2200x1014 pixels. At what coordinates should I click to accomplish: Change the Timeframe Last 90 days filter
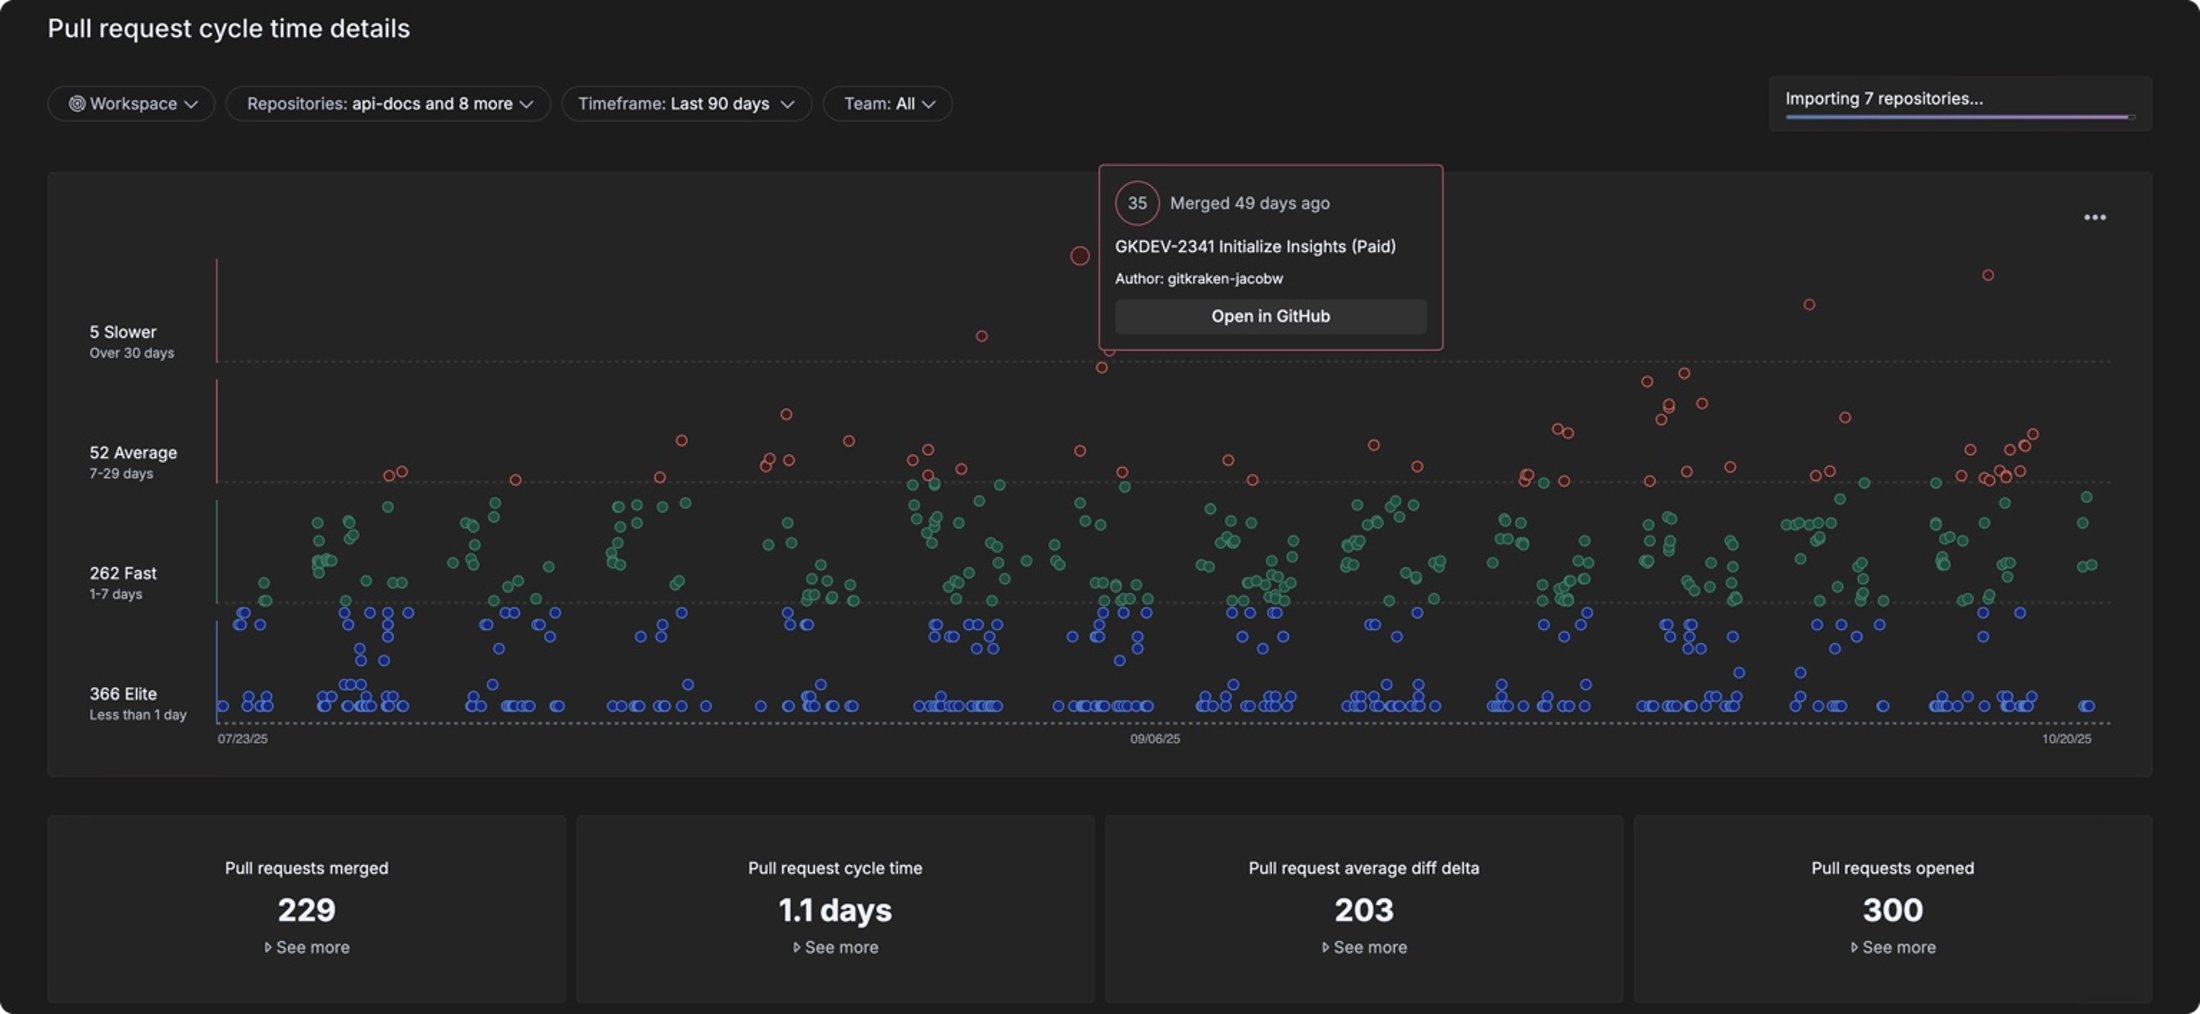click(x=686, y=104)
